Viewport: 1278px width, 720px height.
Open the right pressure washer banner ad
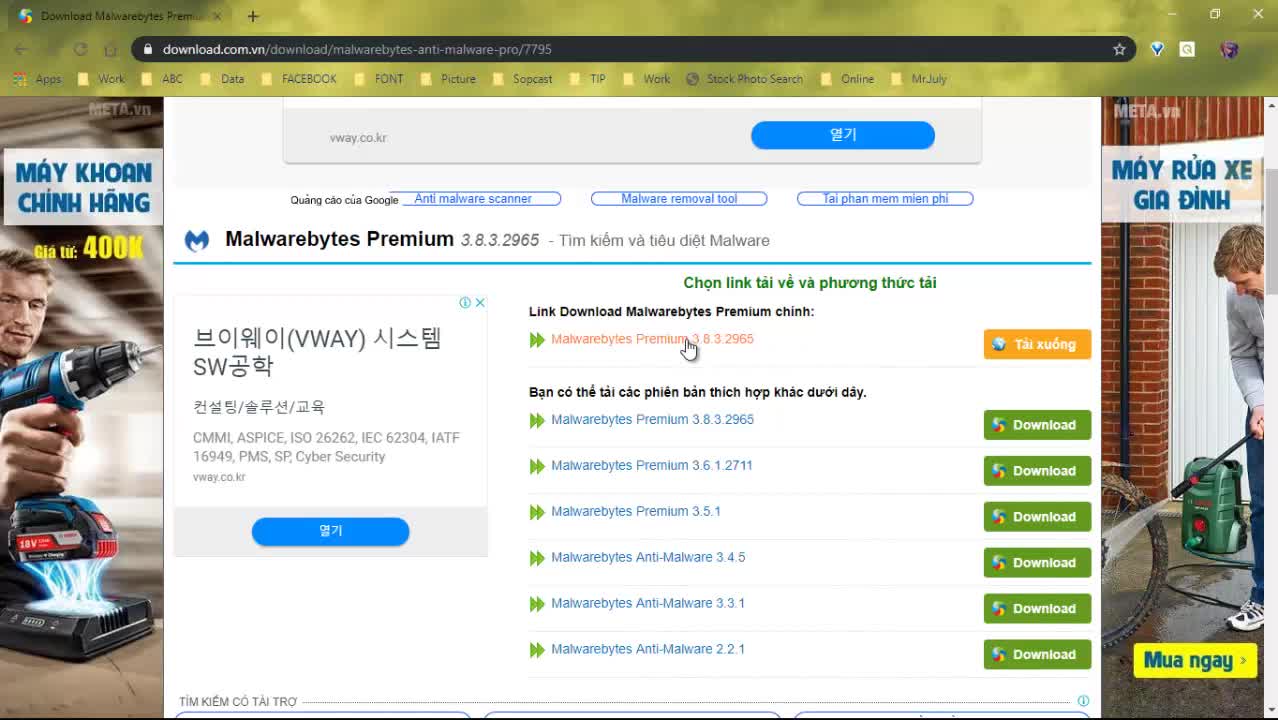(x=1183, y=408)
